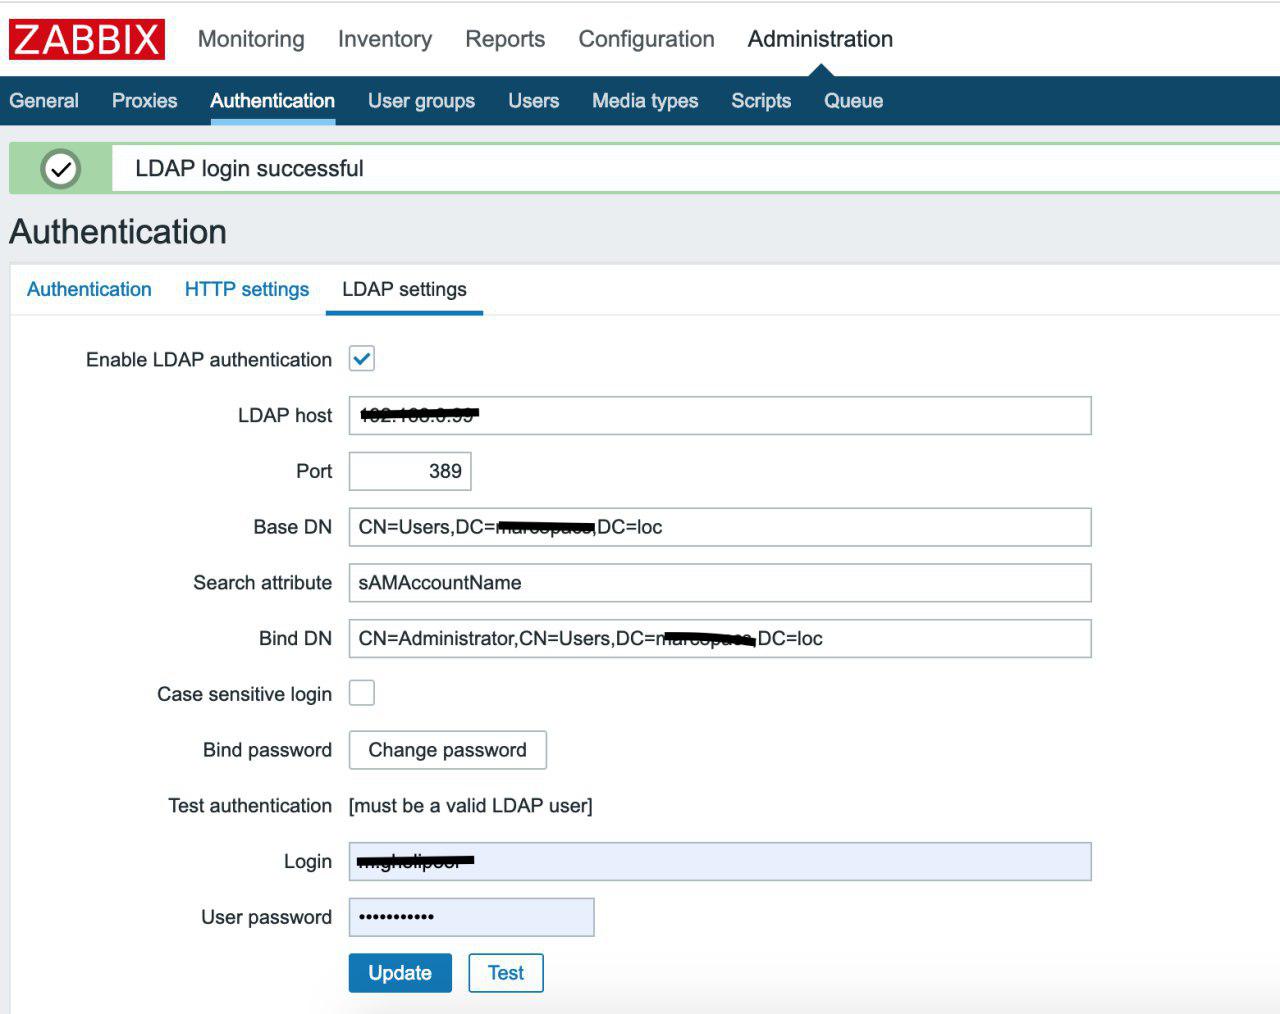Switch to the Authentication settings tab
The height and width of the screenshot is (1014, 1280).
coord(89,289)
